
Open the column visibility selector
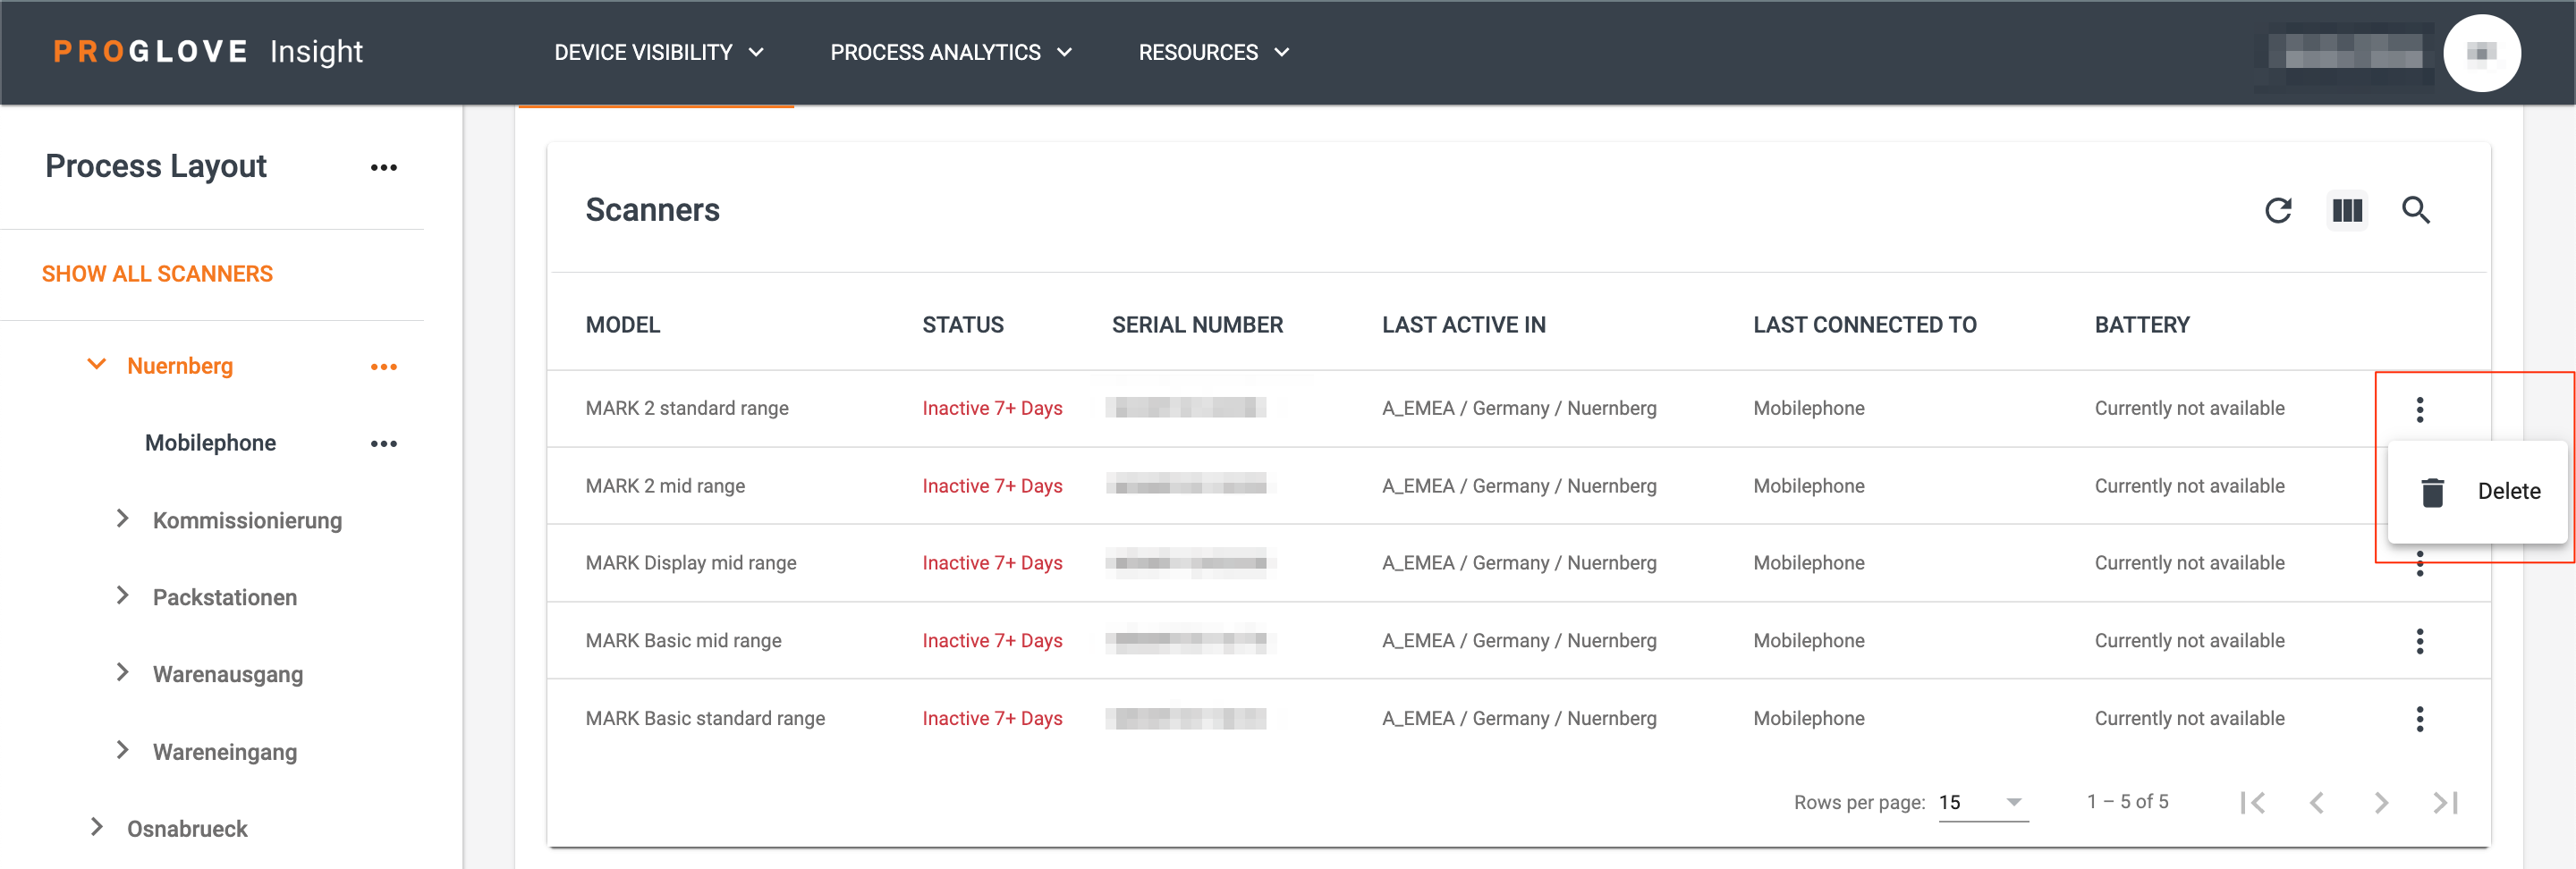(x=2348, y=211)
